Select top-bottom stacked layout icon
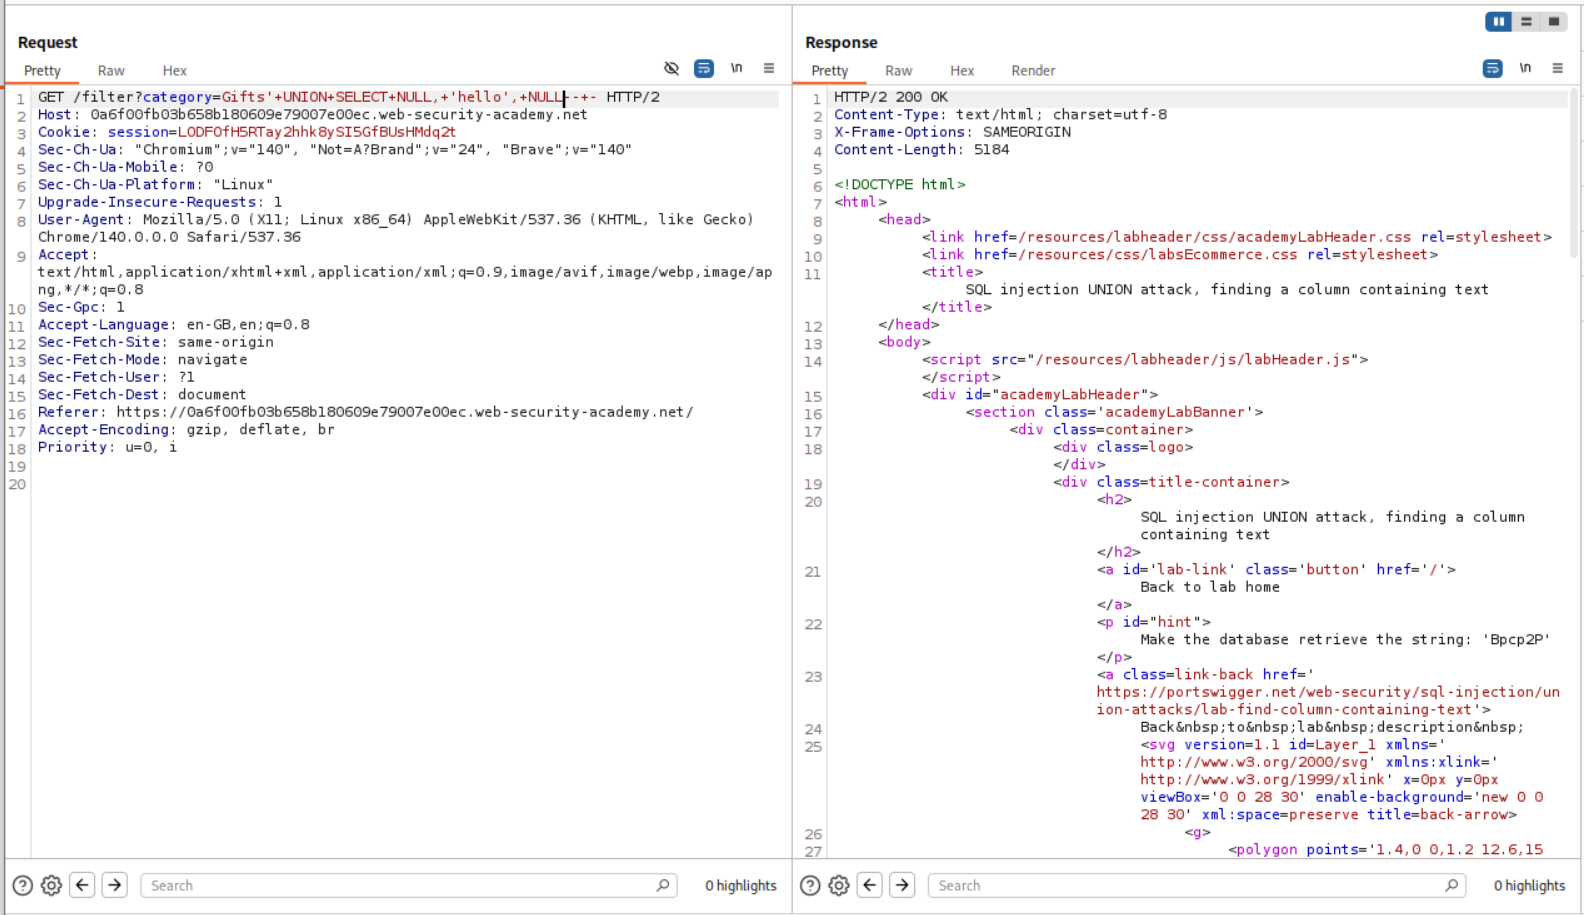The height and width of the screenshot is (915, 1584). click(1526, 22)
